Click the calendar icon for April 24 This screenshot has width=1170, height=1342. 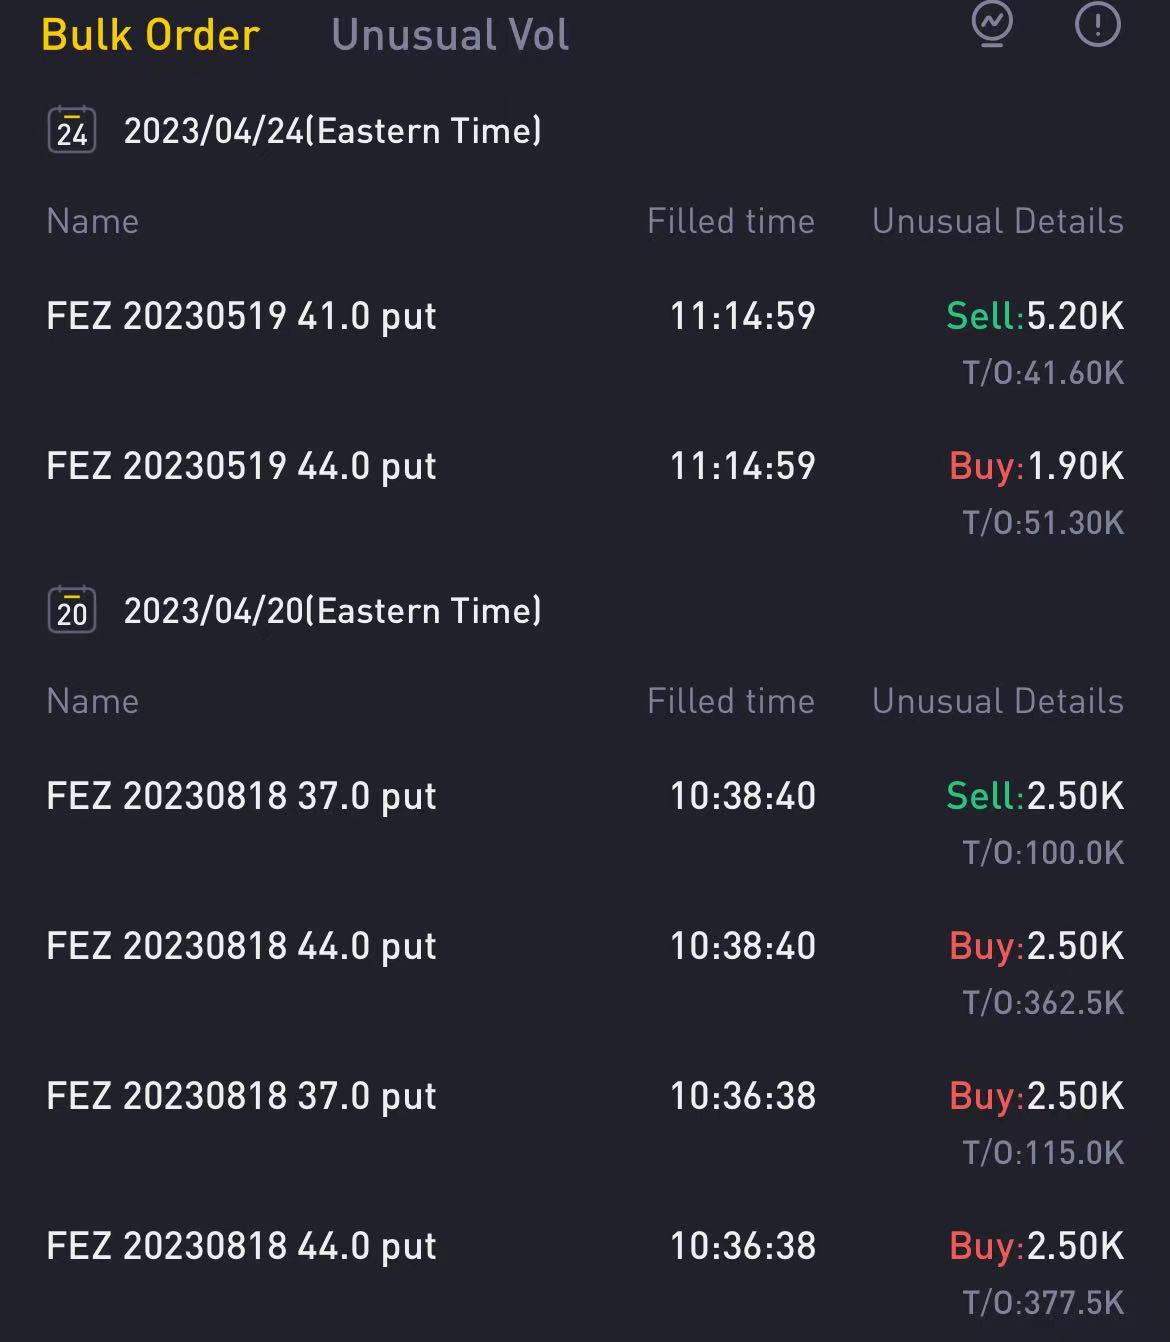tap(72, 130)
